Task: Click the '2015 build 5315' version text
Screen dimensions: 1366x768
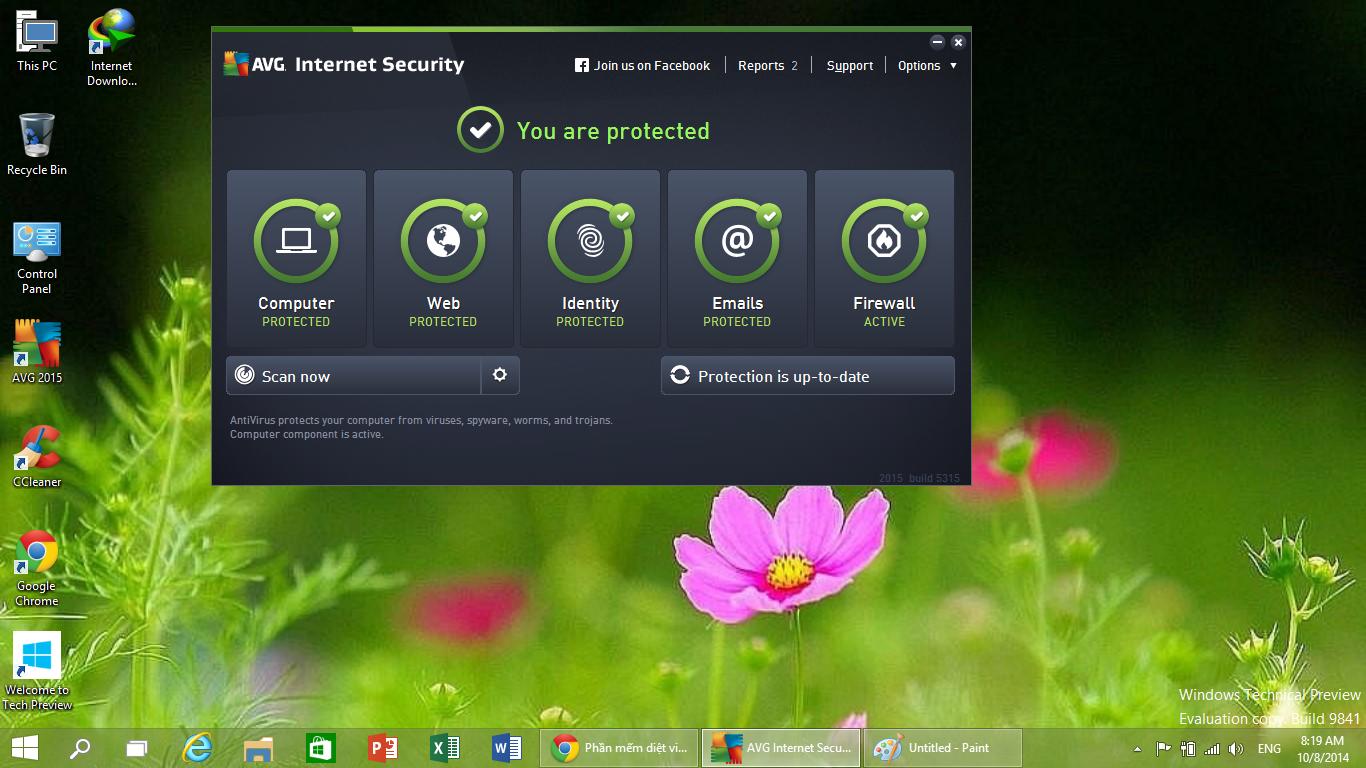Action: click(919, 478)
